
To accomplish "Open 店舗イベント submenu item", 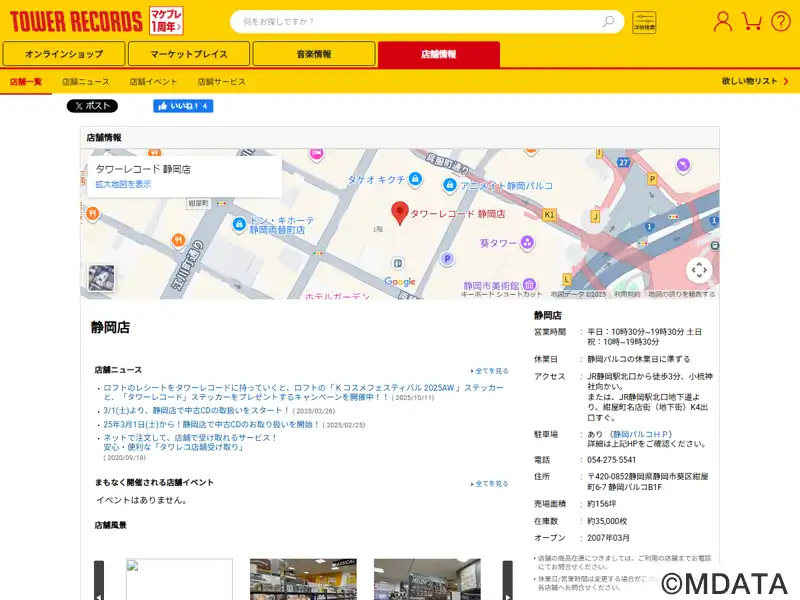I will [153, 82].
